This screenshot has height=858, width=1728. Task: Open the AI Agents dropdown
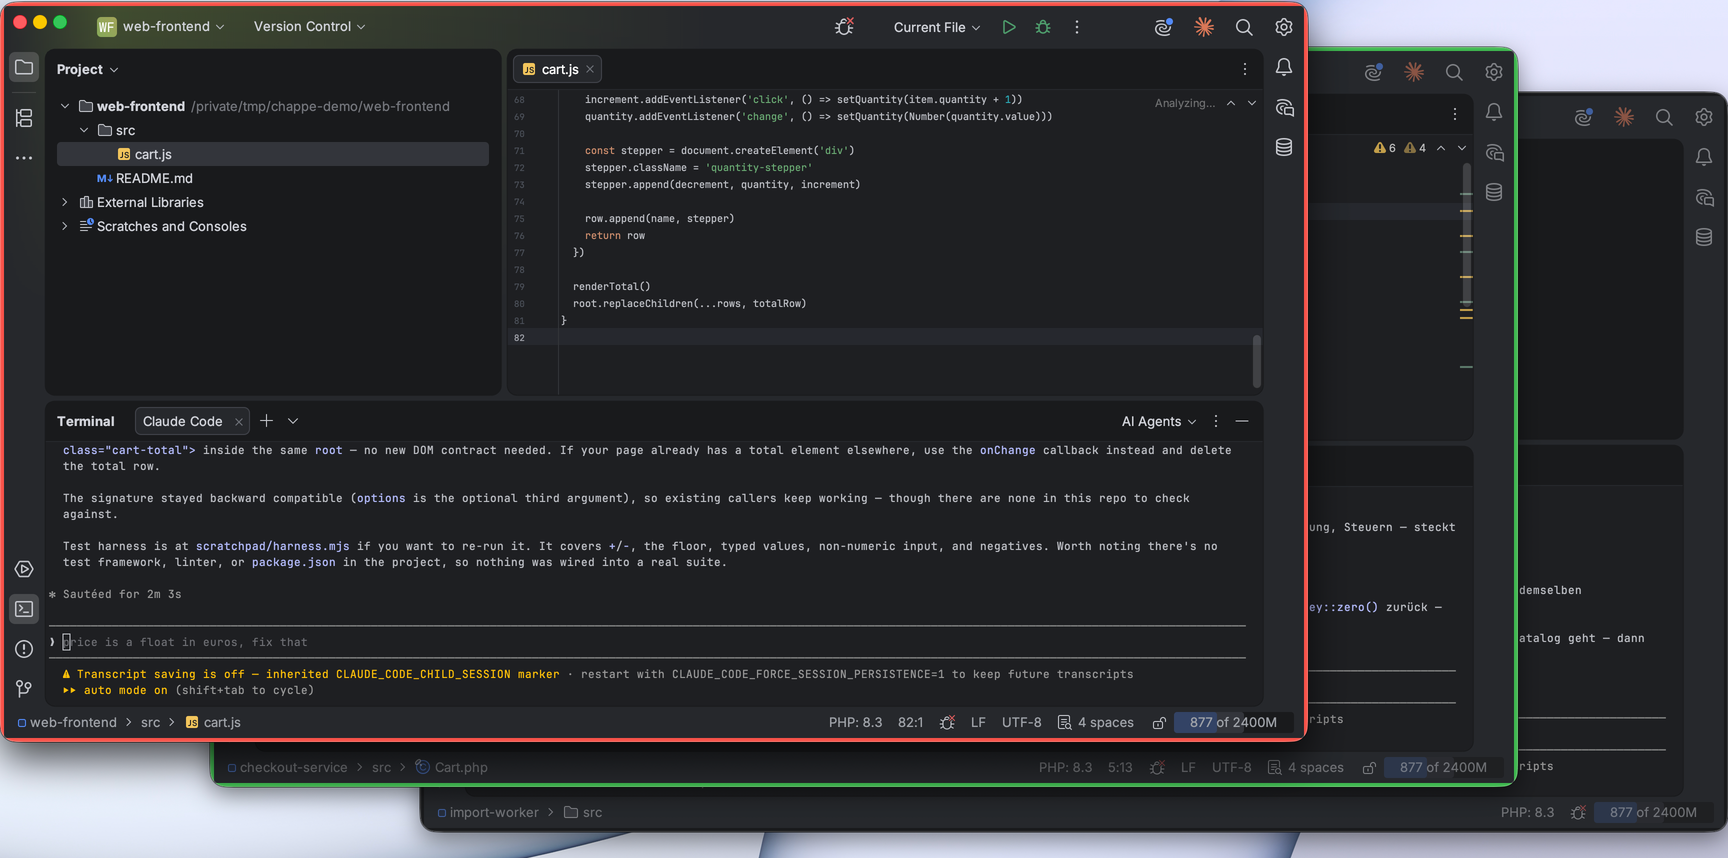[x=1159, y=421]
